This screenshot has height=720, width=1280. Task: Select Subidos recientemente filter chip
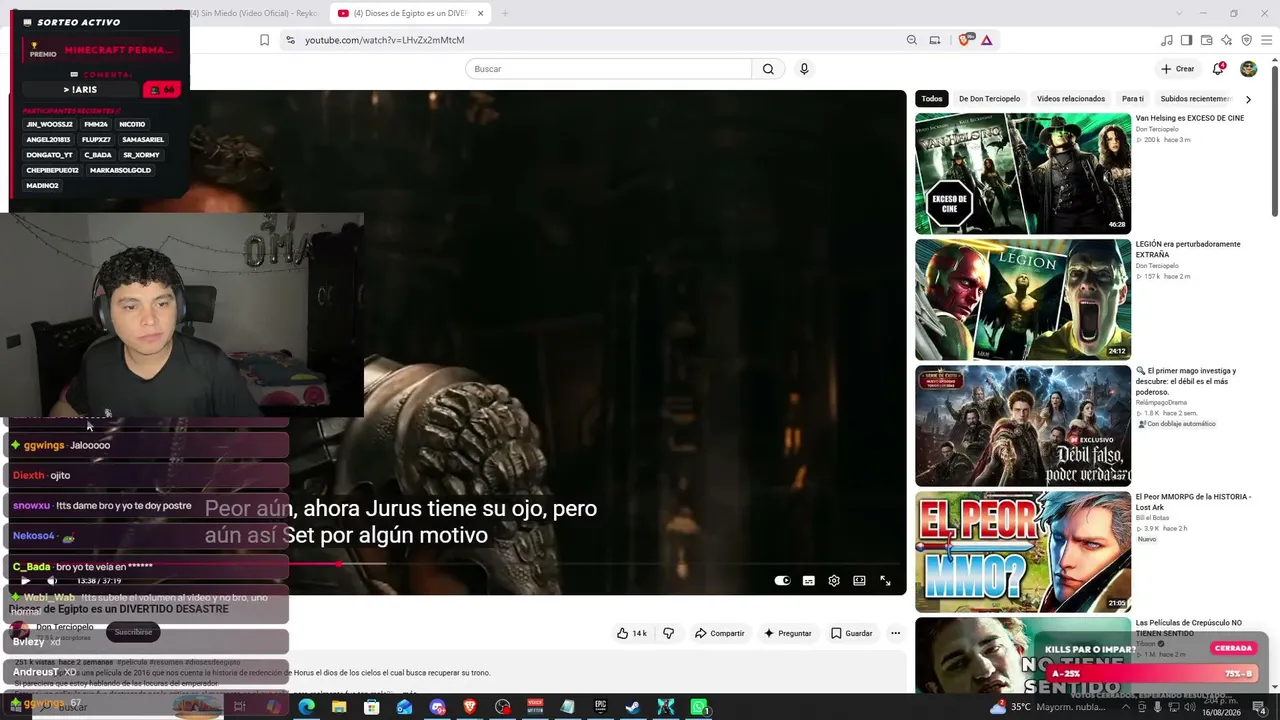1195,99
